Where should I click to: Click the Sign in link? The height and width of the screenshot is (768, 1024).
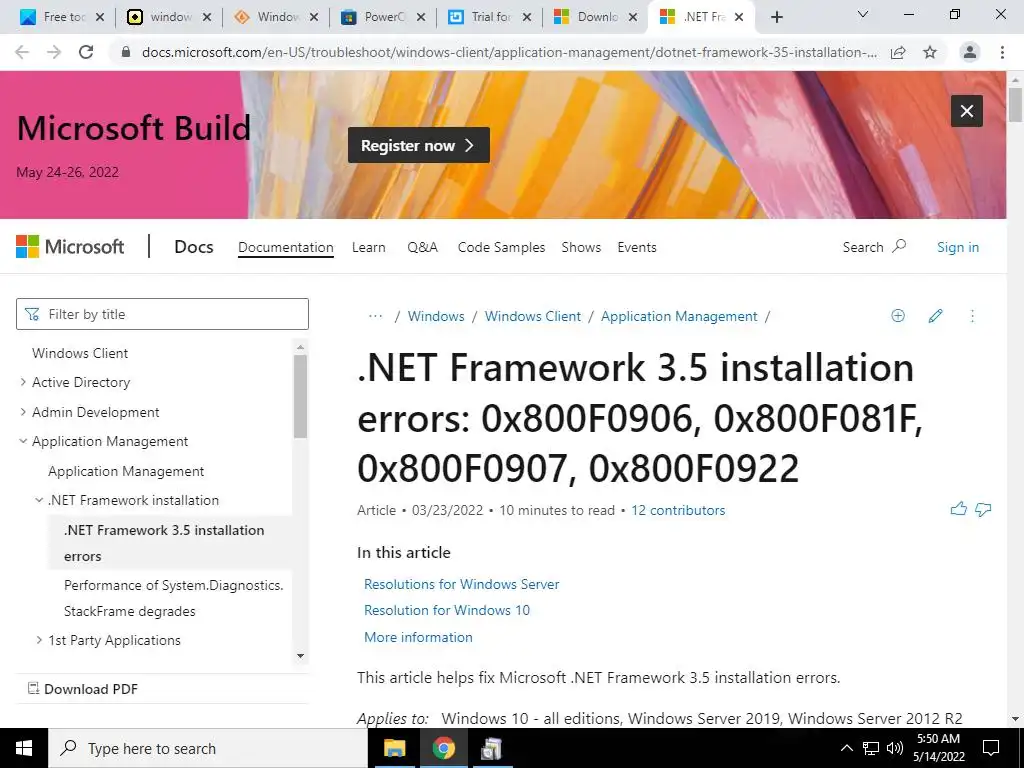click(957, 247)
